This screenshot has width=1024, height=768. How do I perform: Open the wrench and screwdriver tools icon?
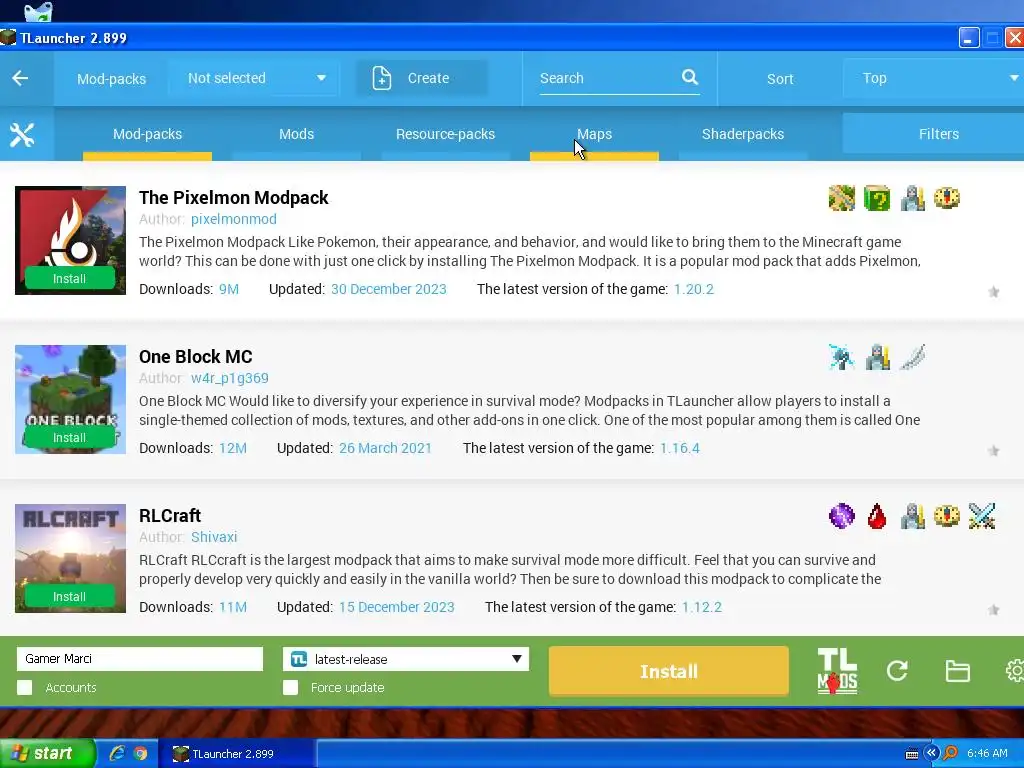click(22, 135)
